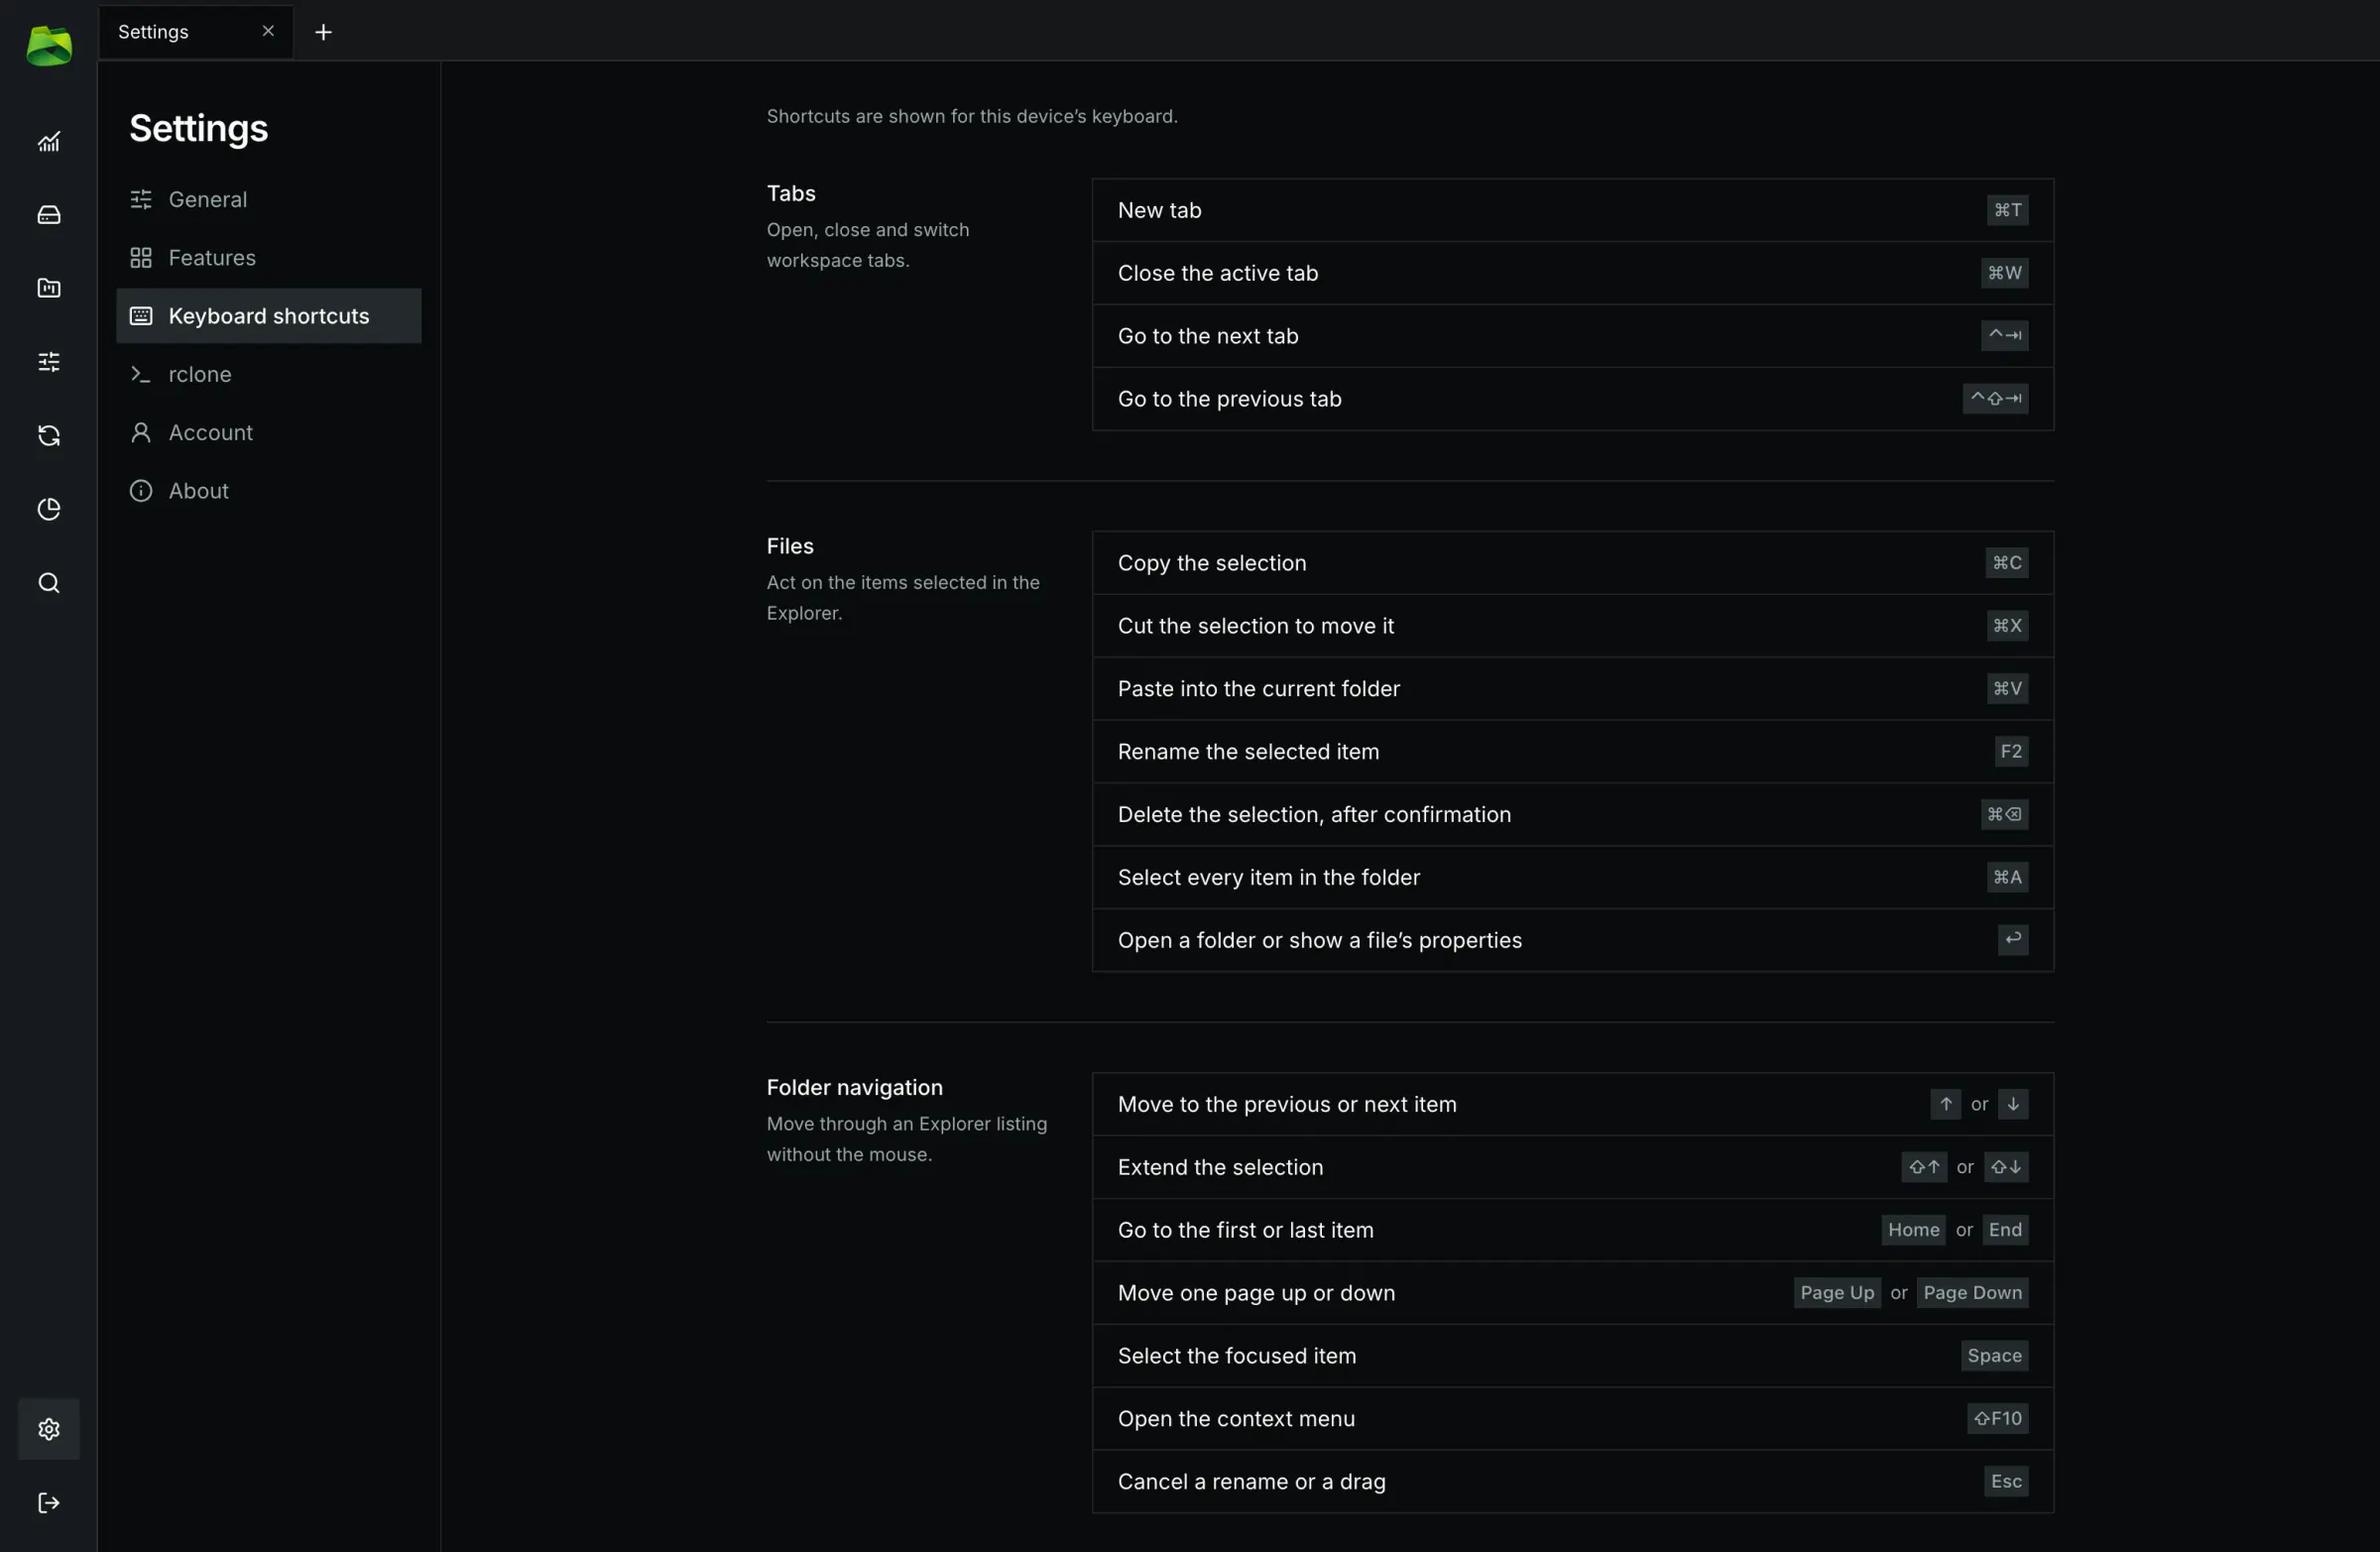Click the Page Down key badge
The height and width of the screenshot is (1552, 2380).
coord(1972,1294)
